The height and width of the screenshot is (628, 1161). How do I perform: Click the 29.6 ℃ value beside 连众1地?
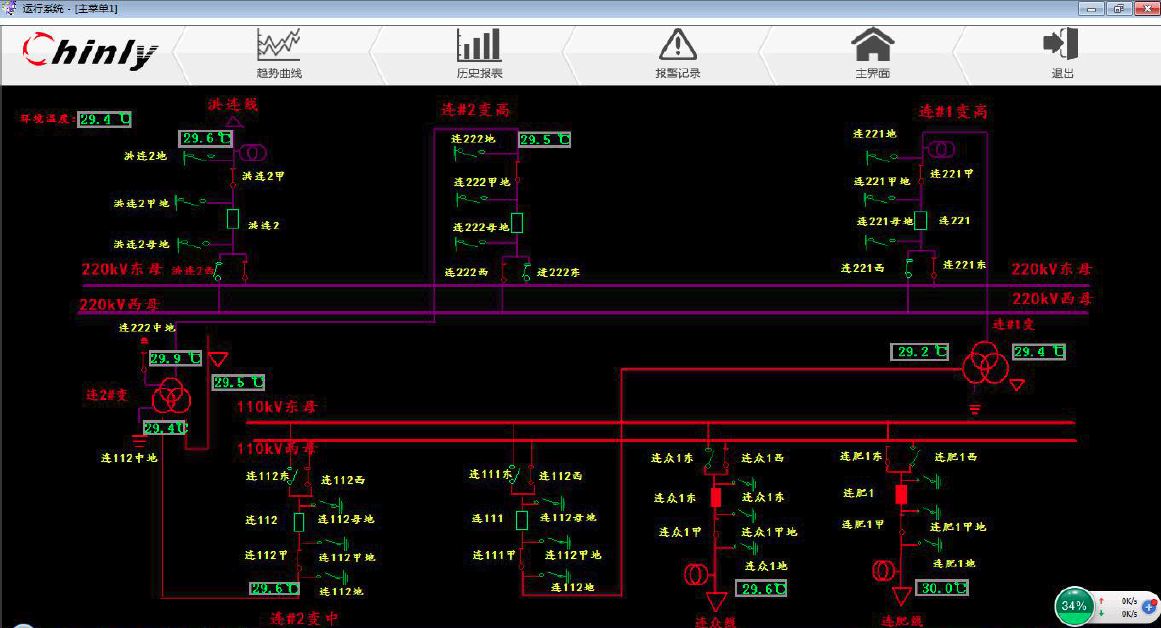762,589
